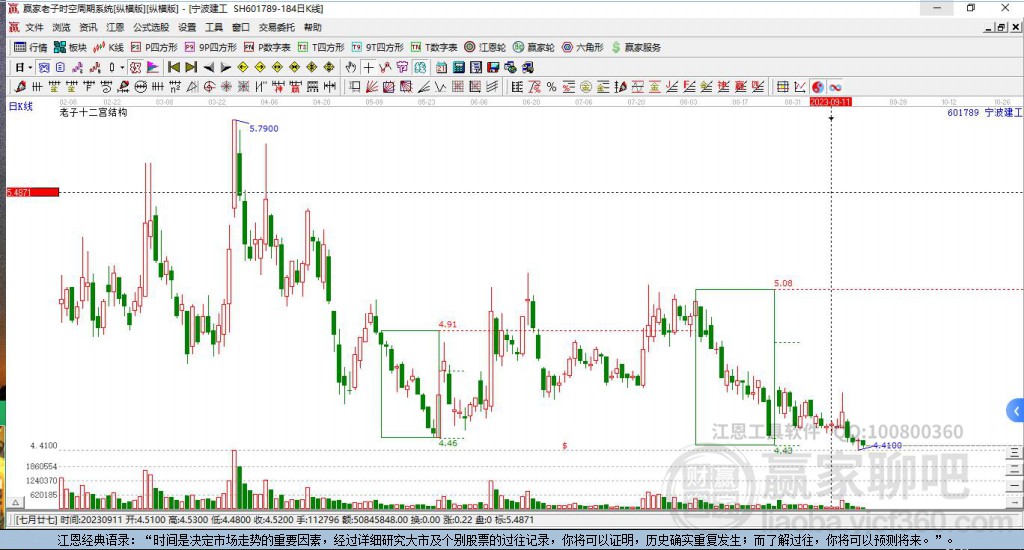
Task: Minimize the inner chart child window
Action: point(989,27)
